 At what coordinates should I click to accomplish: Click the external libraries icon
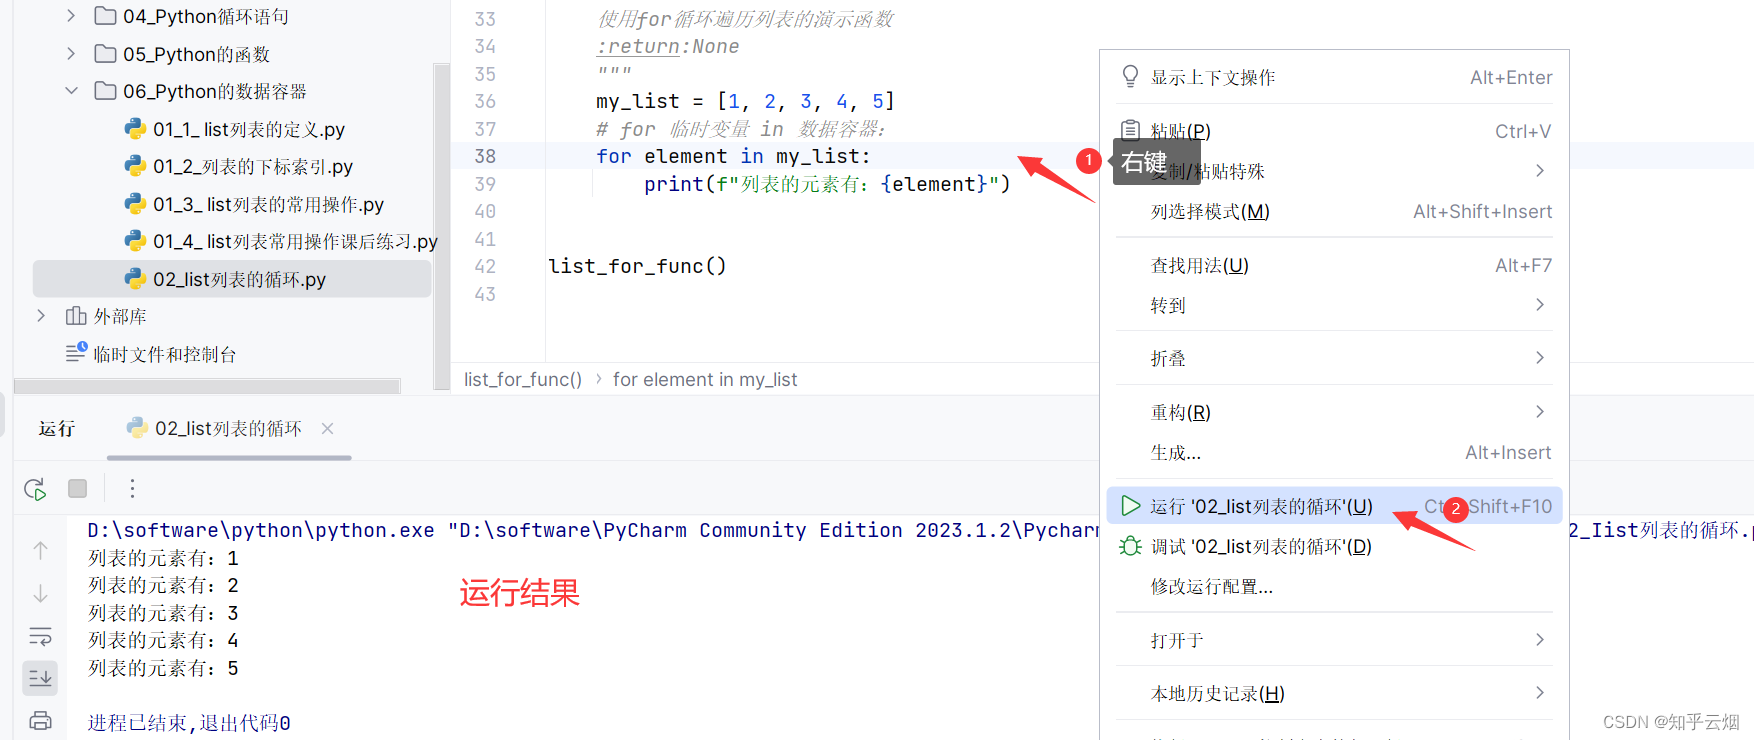(76, 316)
